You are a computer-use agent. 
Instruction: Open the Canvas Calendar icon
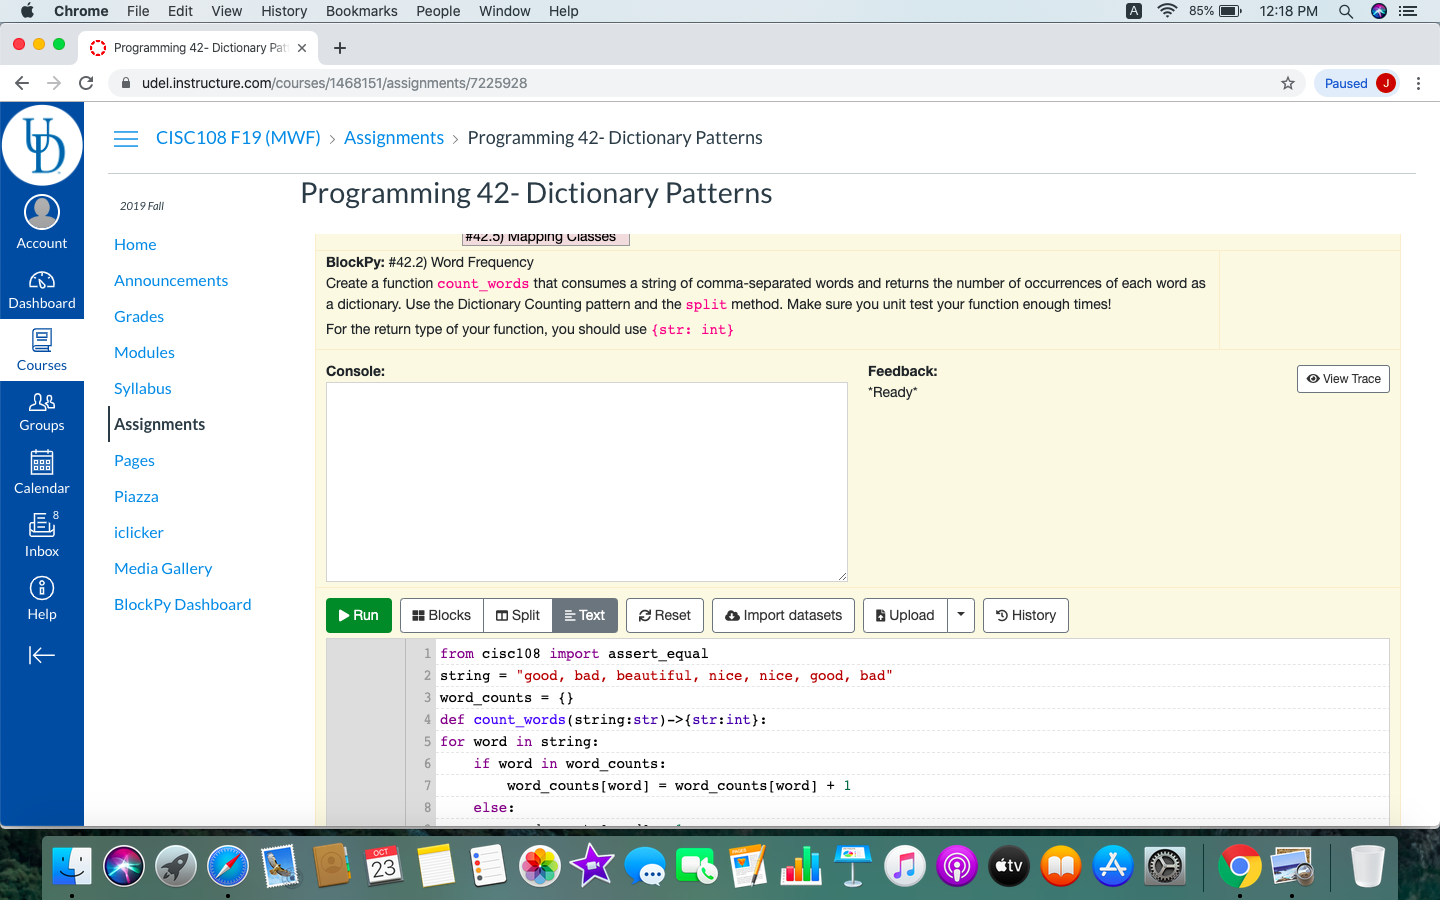[41, 472]
